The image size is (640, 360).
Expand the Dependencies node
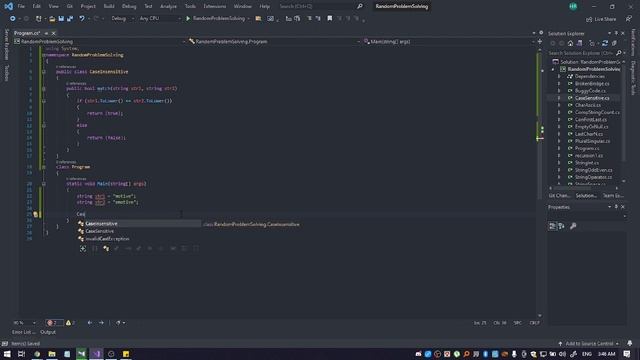(x=559, y=77)
